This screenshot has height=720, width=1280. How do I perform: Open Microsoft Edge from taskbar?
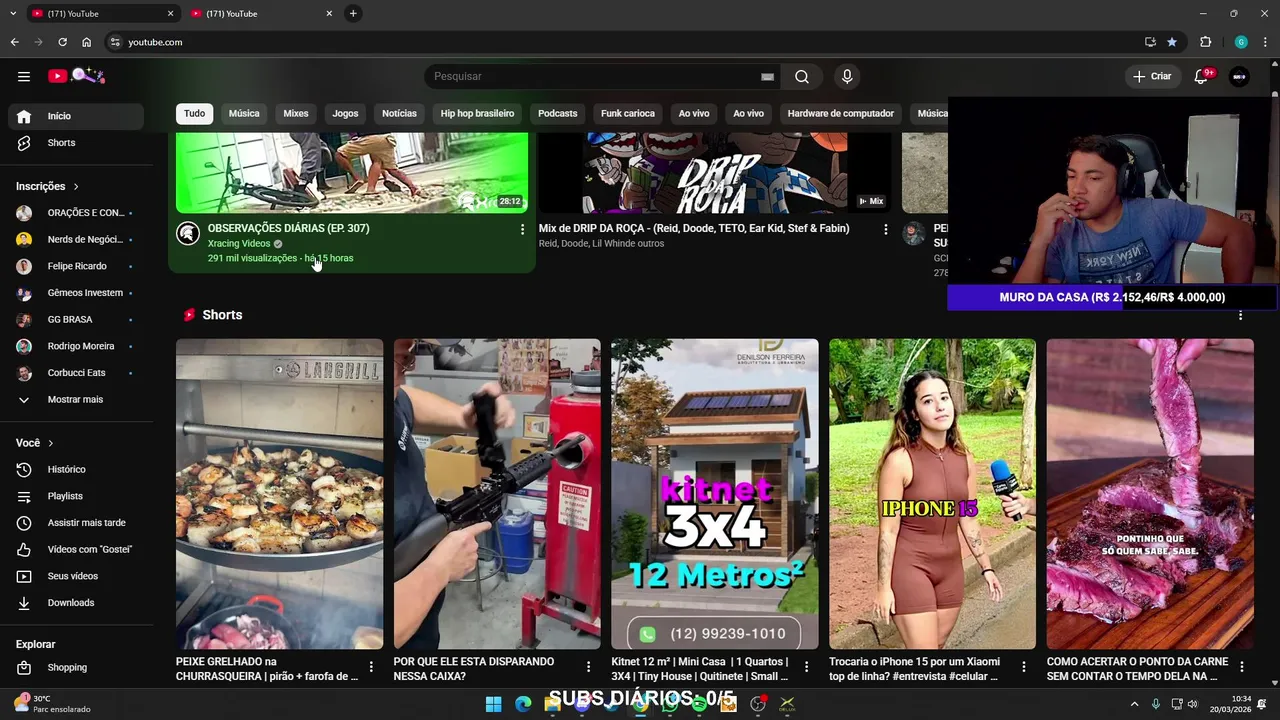[x=523, y=704]
